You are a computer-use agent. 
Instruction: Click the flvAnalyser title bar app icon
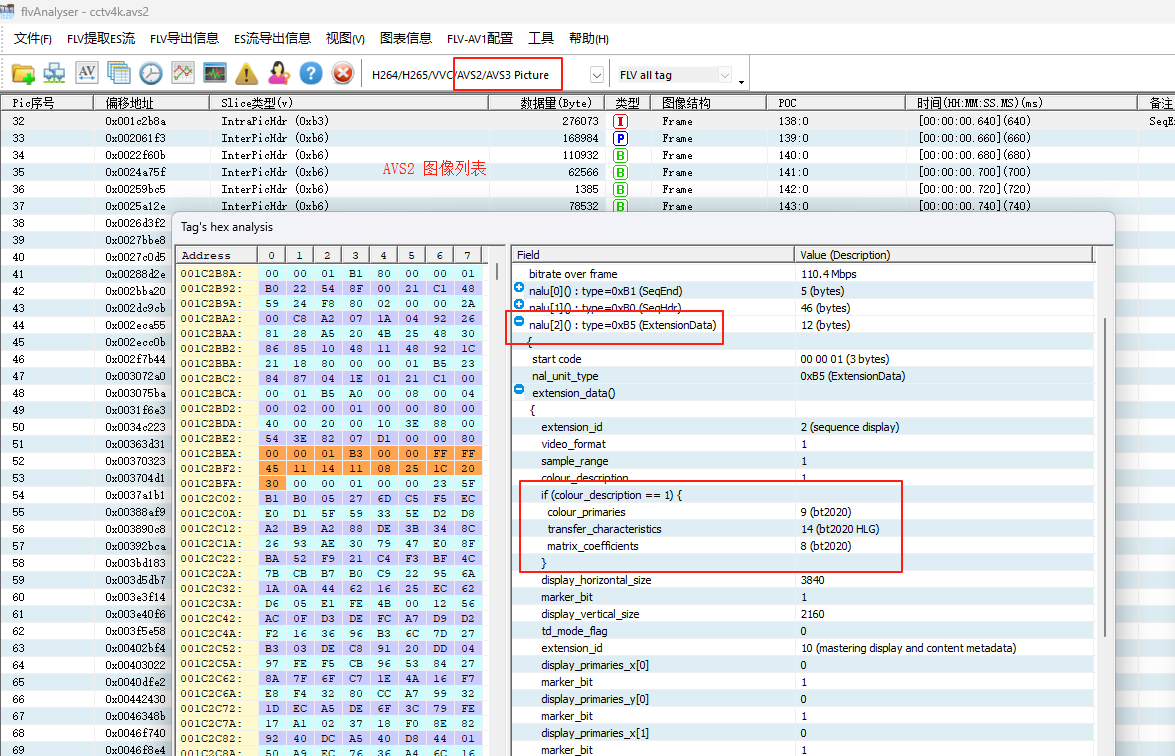7,10
